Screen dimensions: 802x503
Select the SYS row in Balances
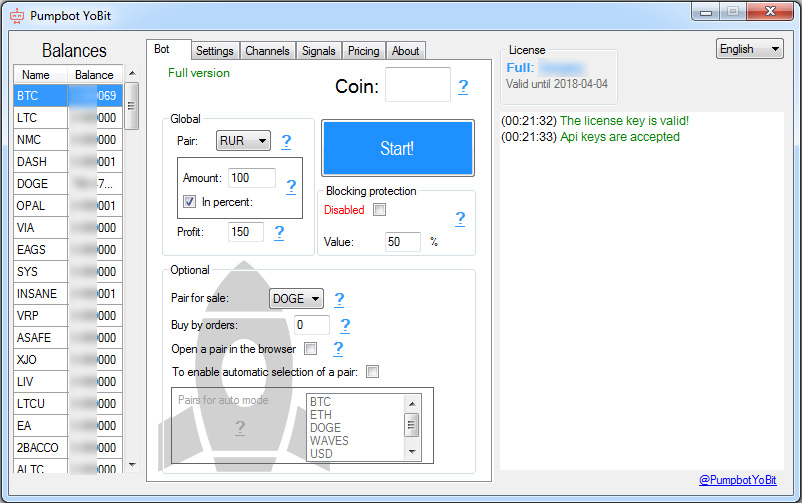[69, 272]
